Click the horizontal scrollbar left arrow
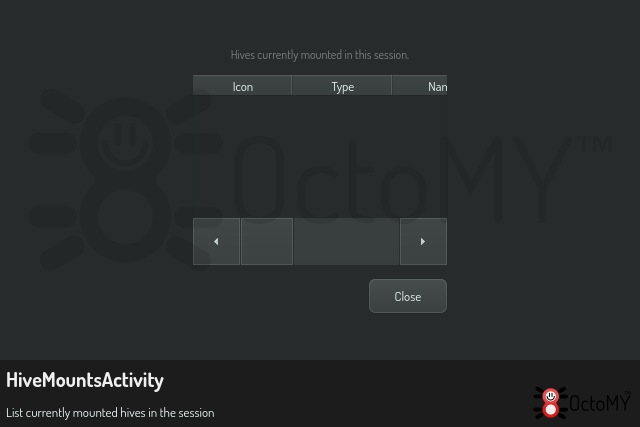Image resolution: width=640 pixels, height=427 pixels. click(x=216, y=241)
